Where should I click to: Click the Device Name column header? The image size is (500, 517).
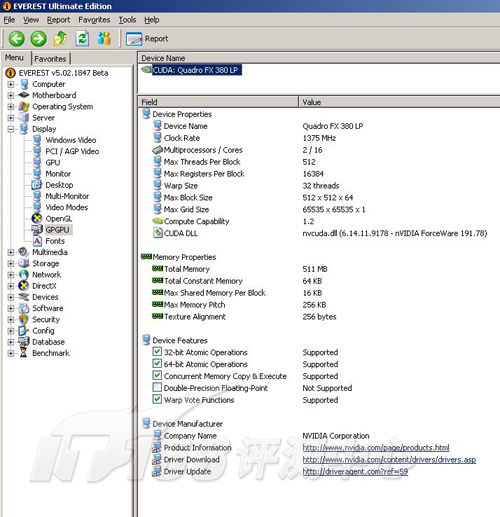point(319,58)
